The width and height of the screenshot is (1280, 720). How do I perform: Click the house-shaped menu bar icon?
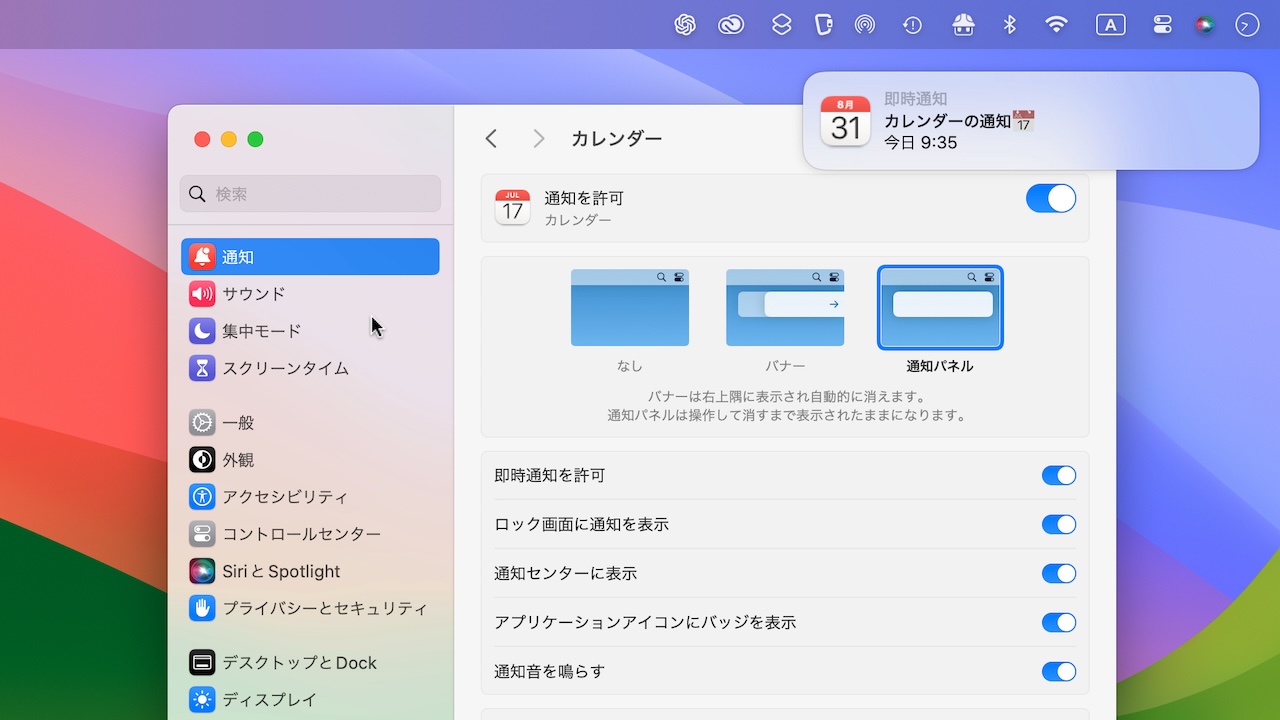click(x=963, y=25)
